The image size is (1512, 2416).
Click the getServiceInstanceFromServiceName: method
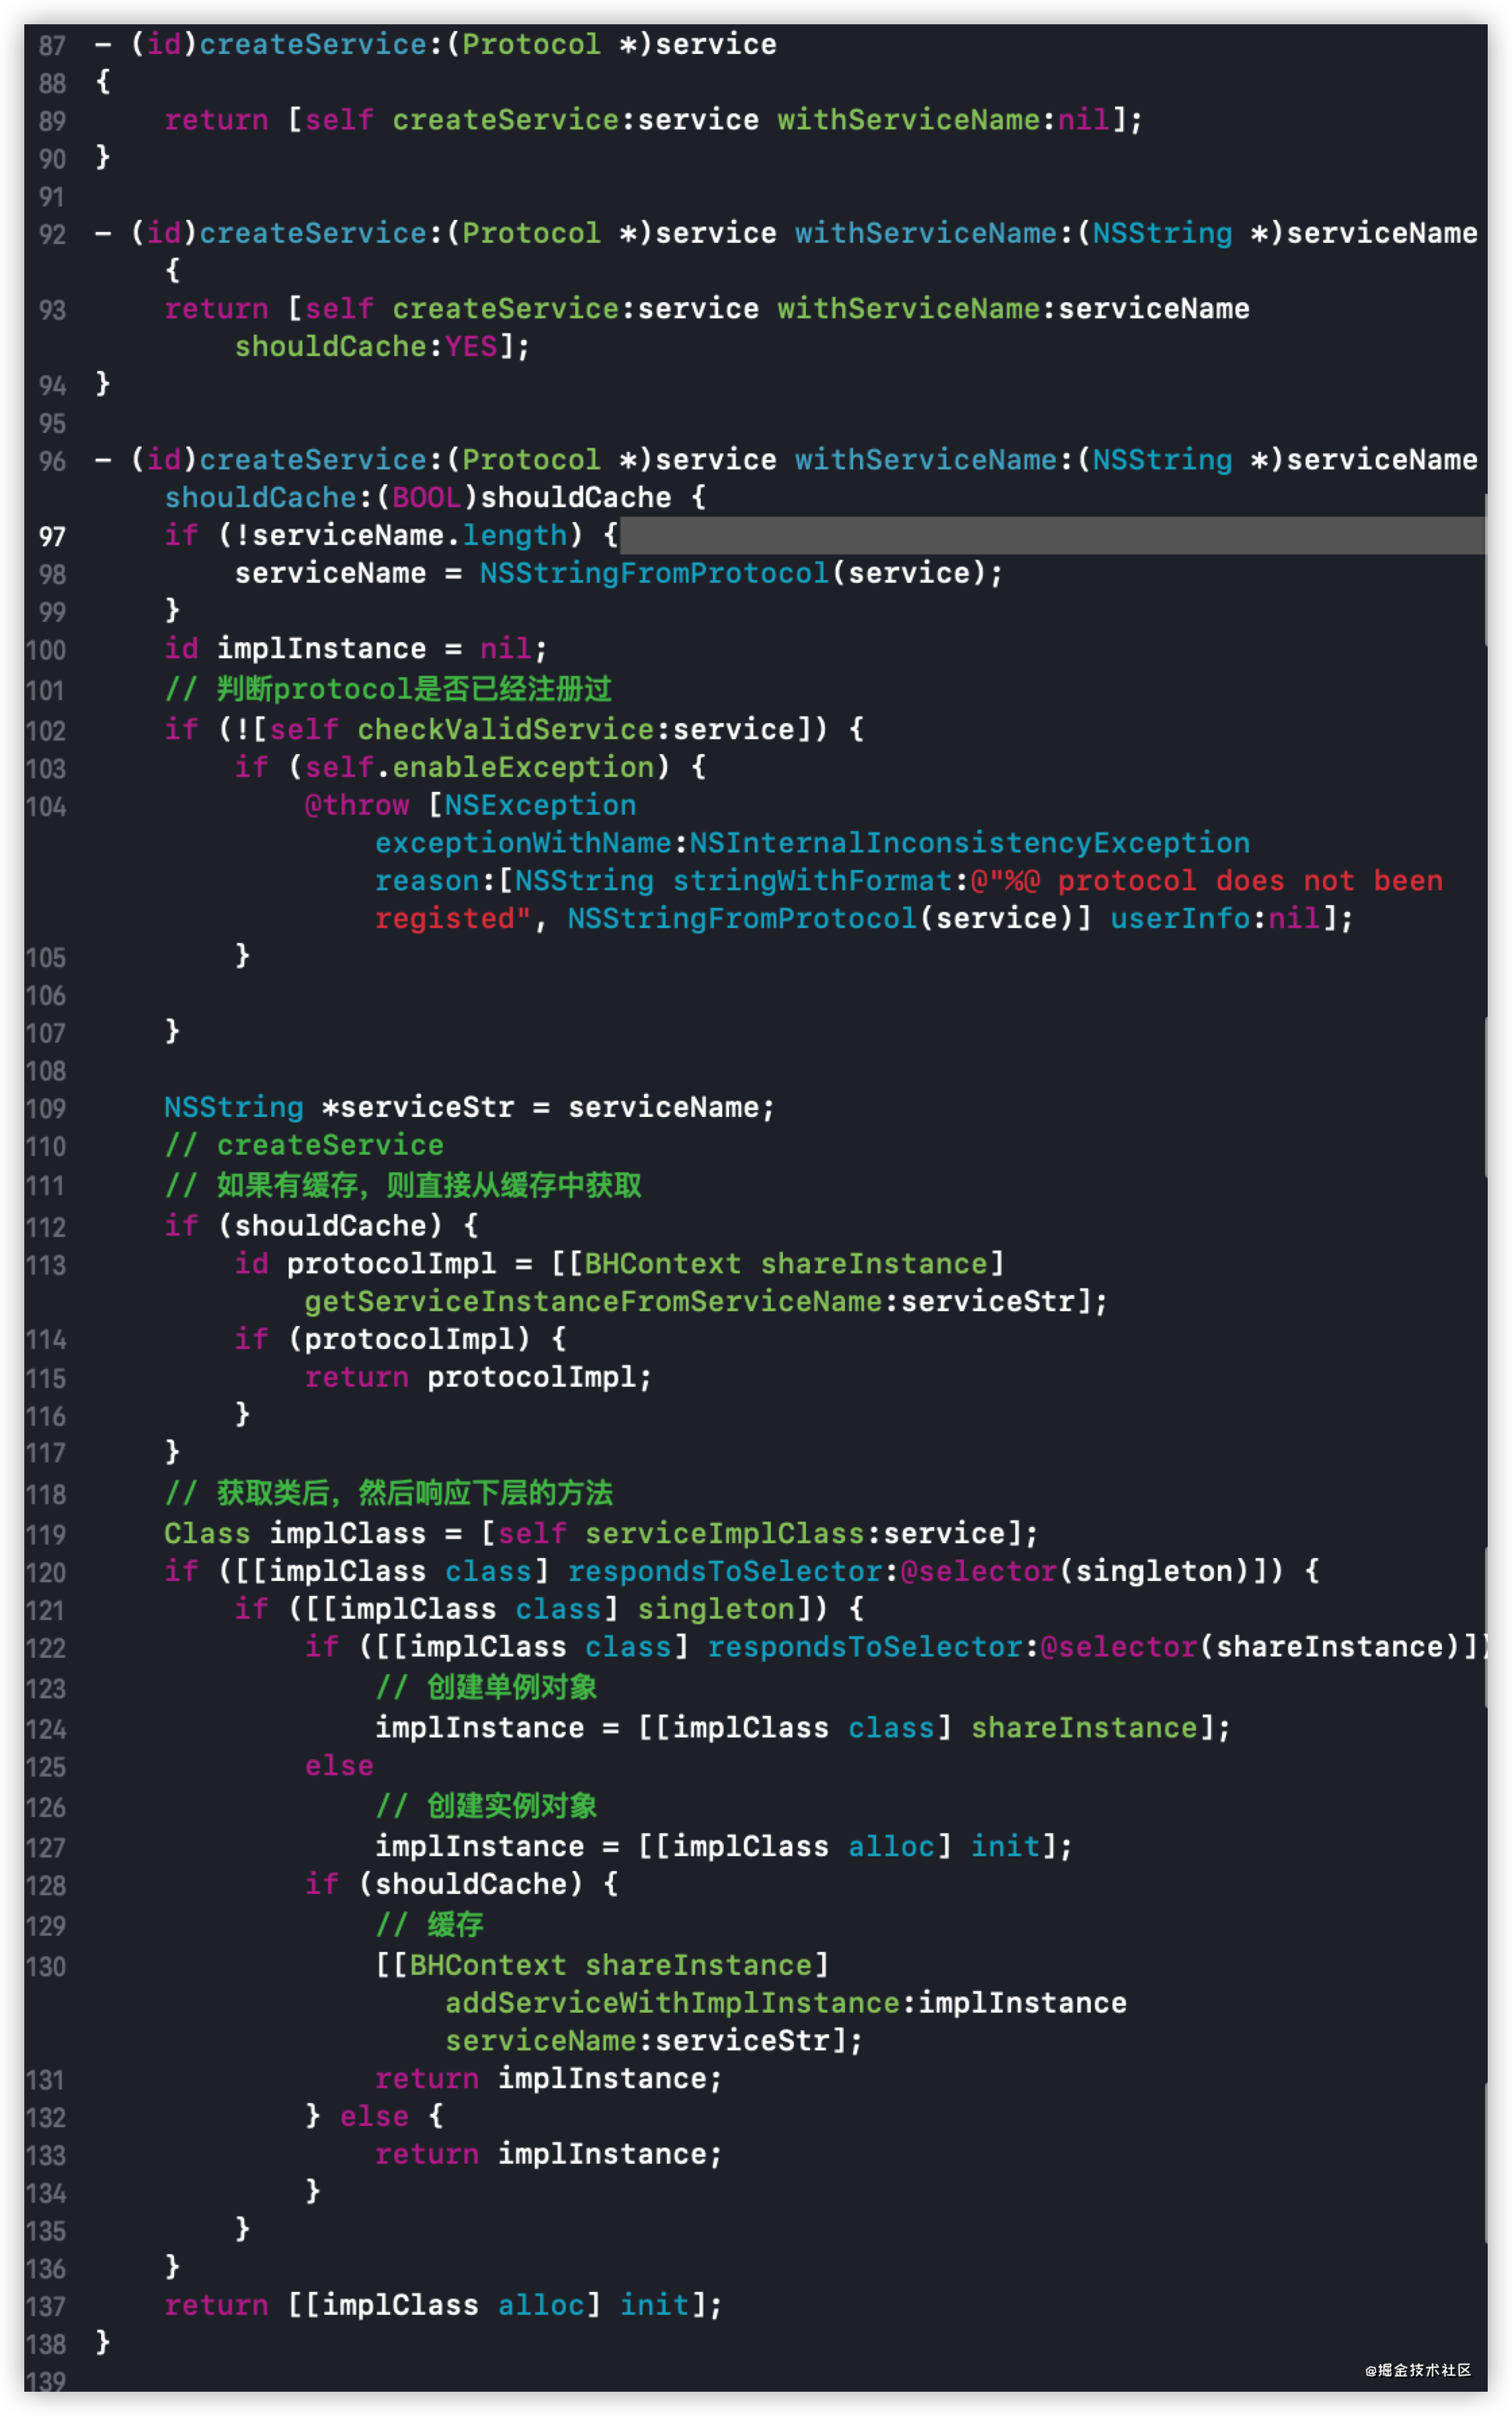(x=594, y=1301)
